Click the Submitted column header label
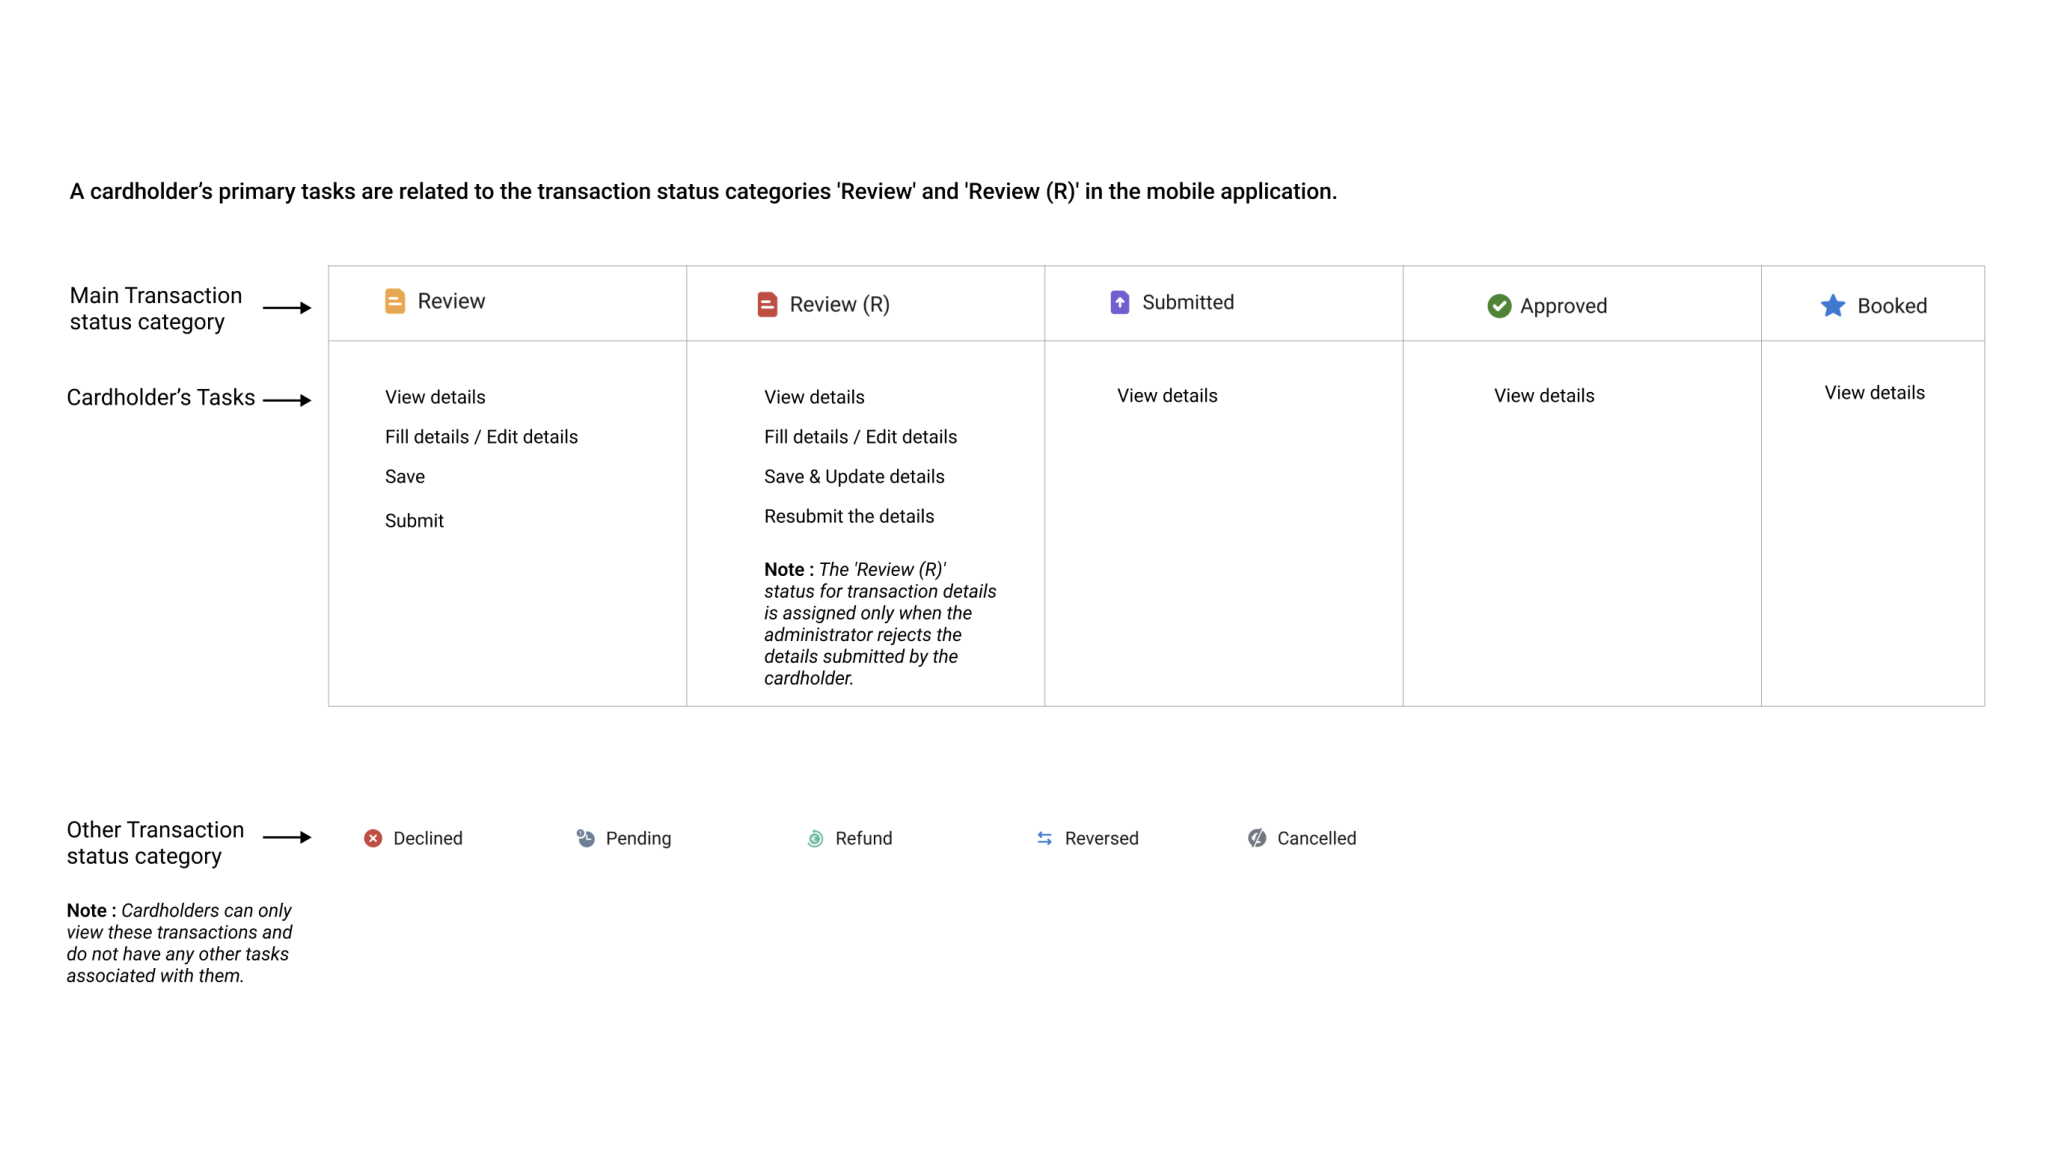The height and width of the screenshot is (1152, 2048). [x=1187, y=302]
